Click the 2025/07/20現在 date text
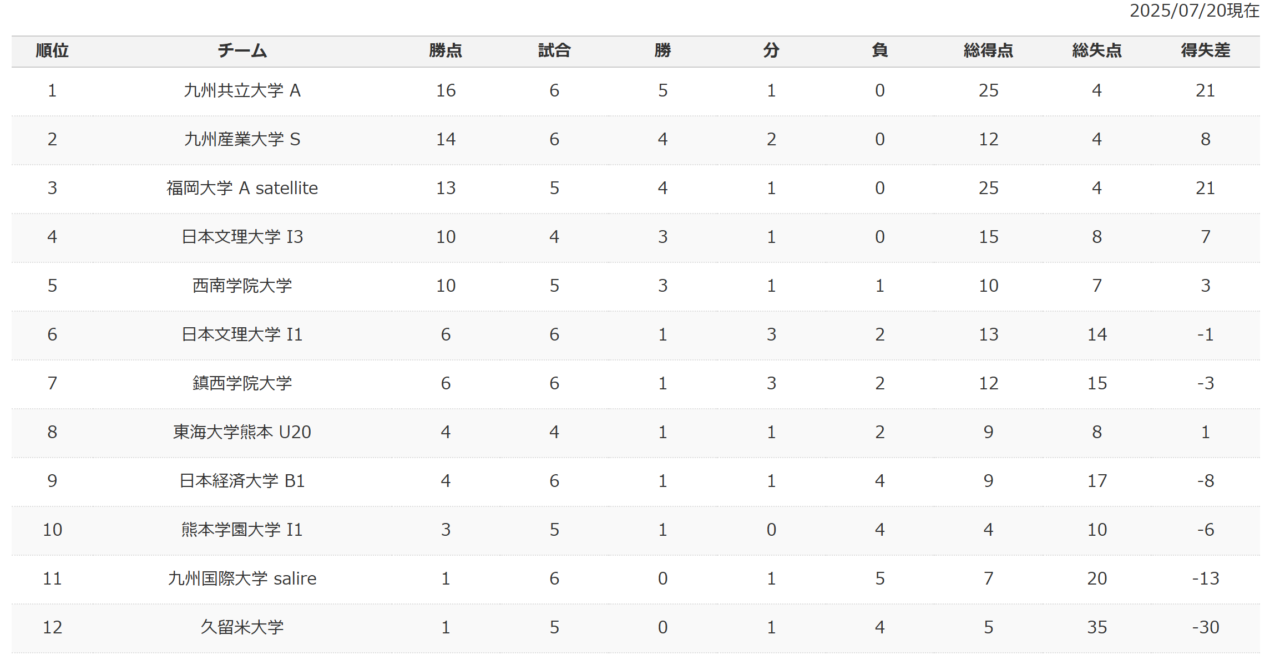Viewport: 1280px width, 665px height. pos(1194,11)
